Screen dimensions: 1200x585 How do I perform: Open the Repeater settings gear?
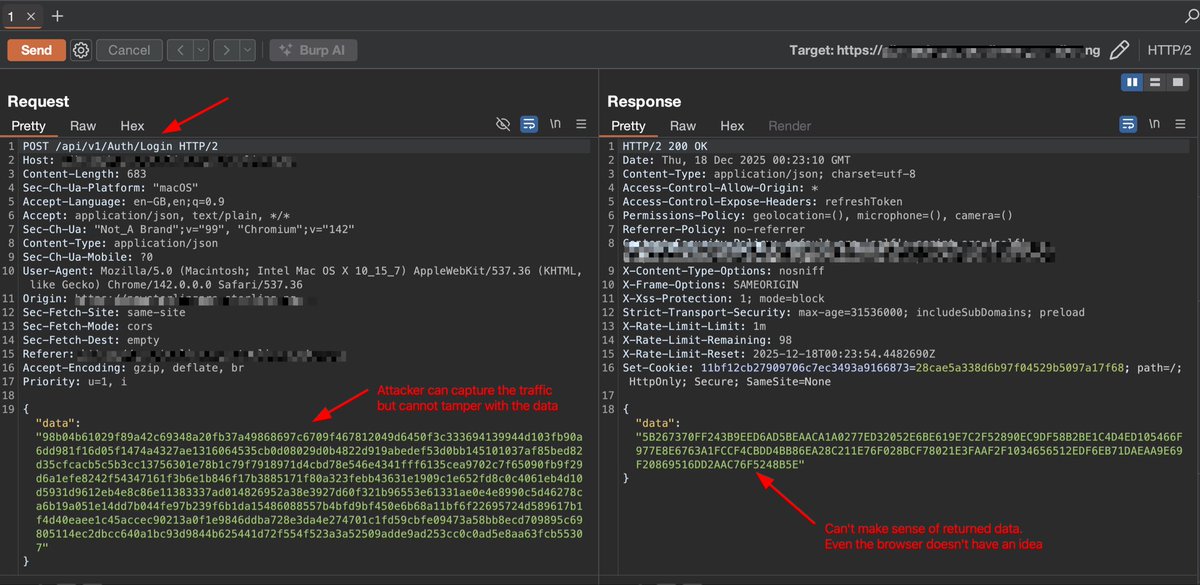coord(80,50)
